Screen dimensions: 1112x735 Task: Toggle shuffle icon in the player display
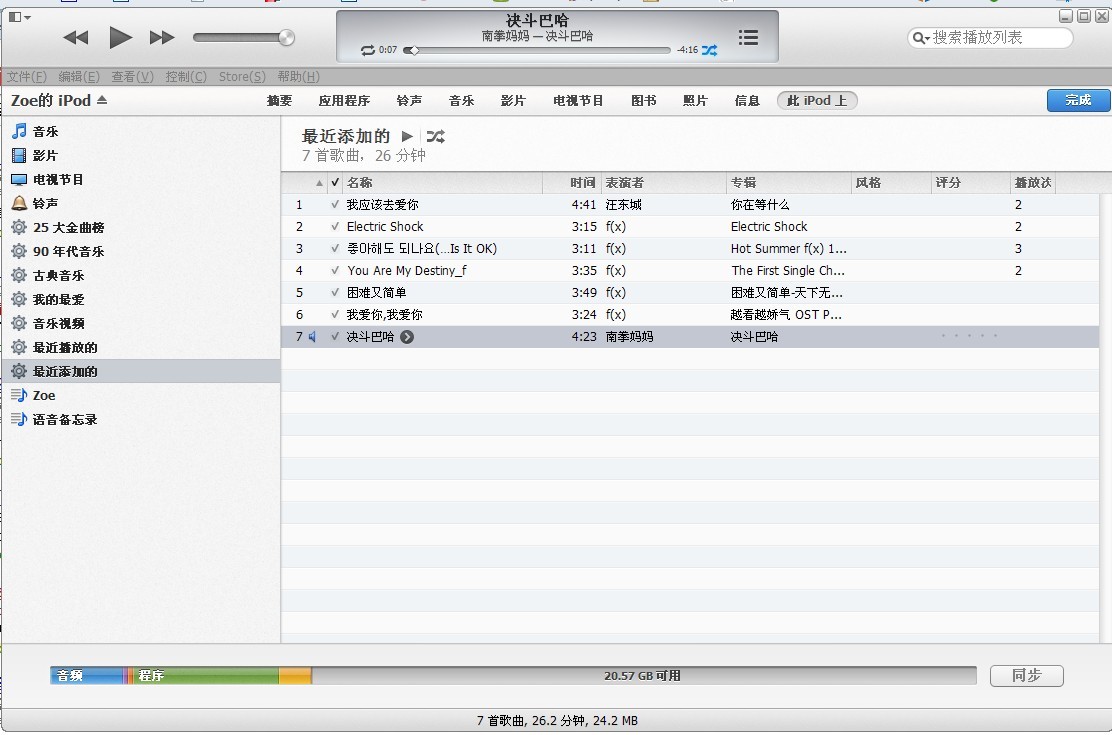coord(709,50)
